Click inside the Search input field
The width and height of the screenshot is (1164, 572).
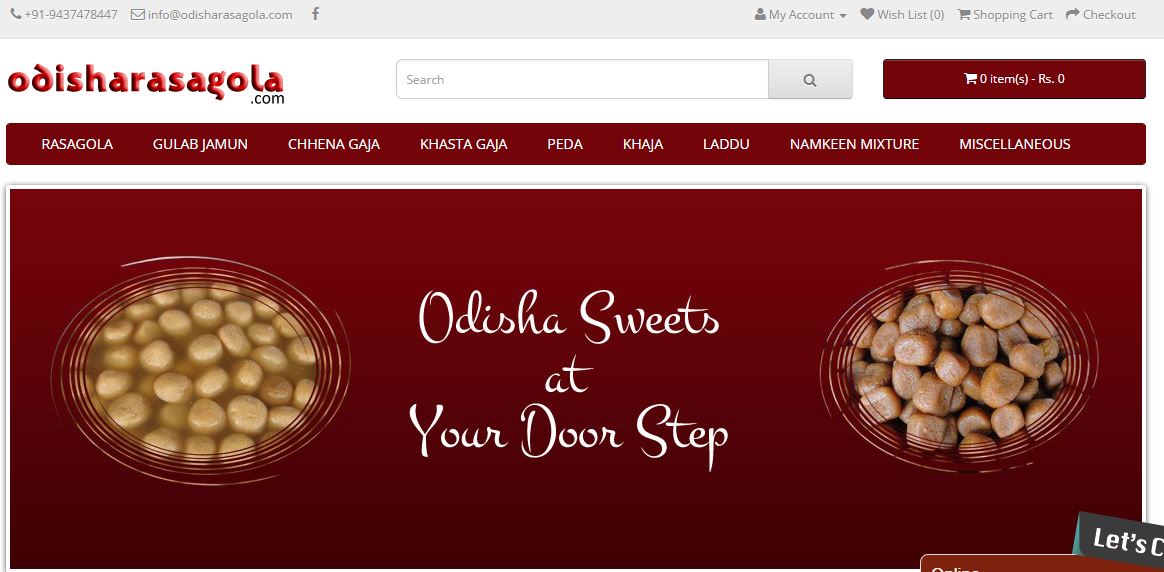point(582,79)
